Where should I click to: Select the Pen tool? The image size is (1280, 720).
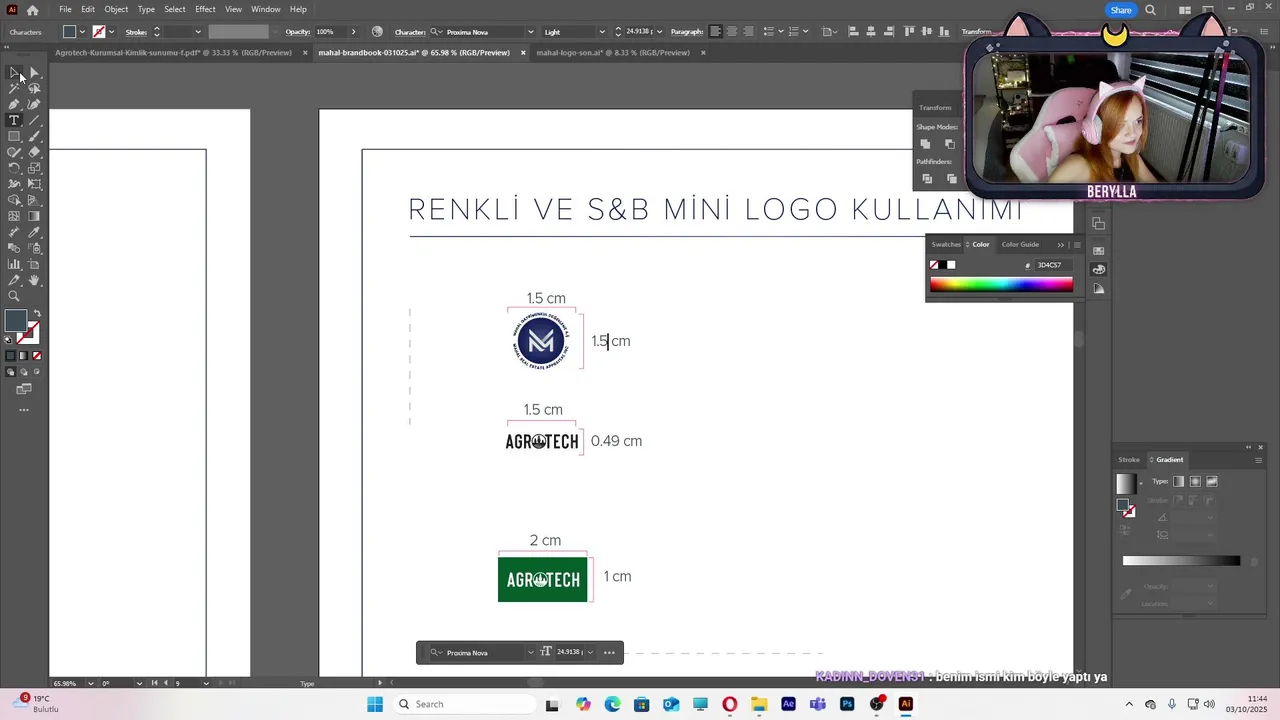[x=14, y=105]
